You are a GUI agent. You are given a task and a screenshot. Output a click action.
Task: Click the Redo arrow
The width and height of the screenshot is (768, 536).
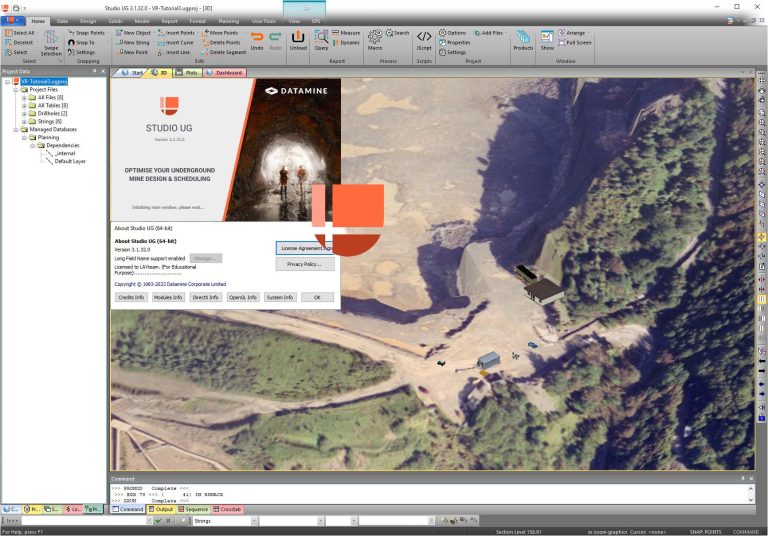pos(276,41)
